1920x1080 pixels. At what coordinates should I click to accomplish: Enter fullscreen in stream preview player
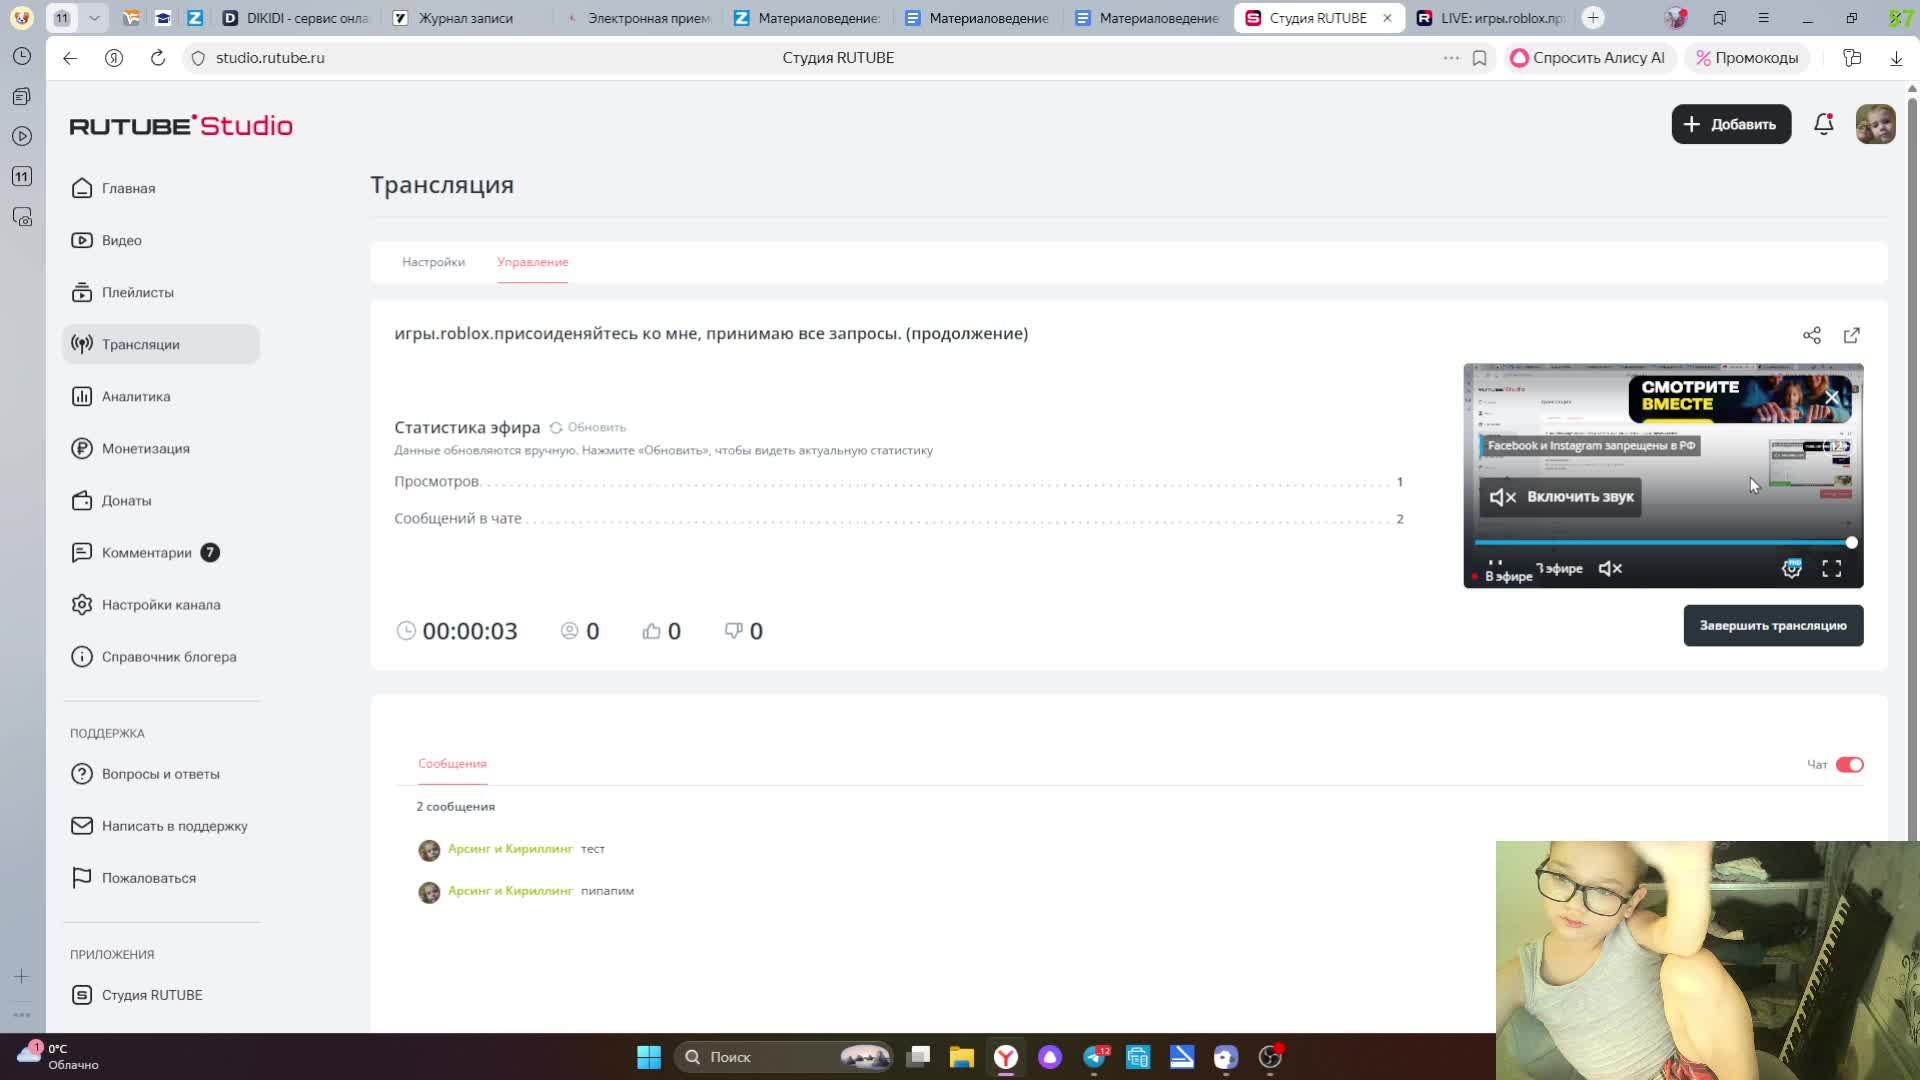click(x=1831, y=569)
